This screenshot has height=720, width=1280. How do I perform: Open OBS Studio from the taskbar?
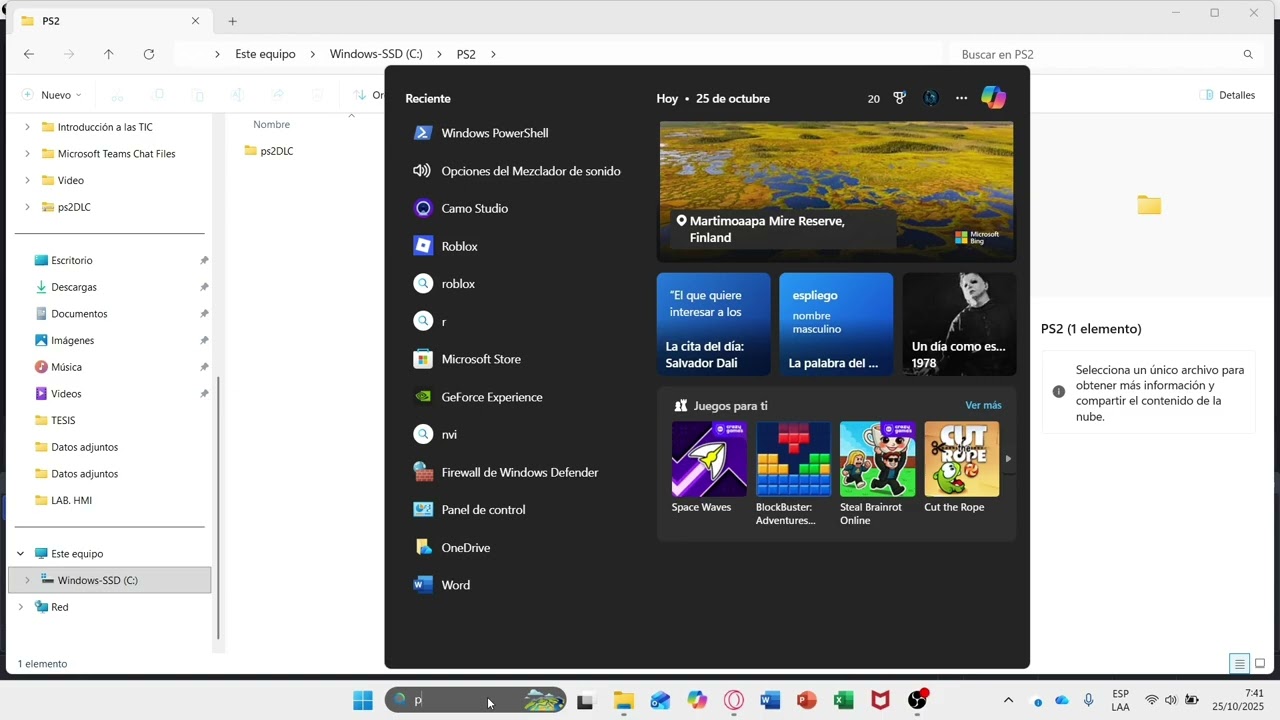917,701
